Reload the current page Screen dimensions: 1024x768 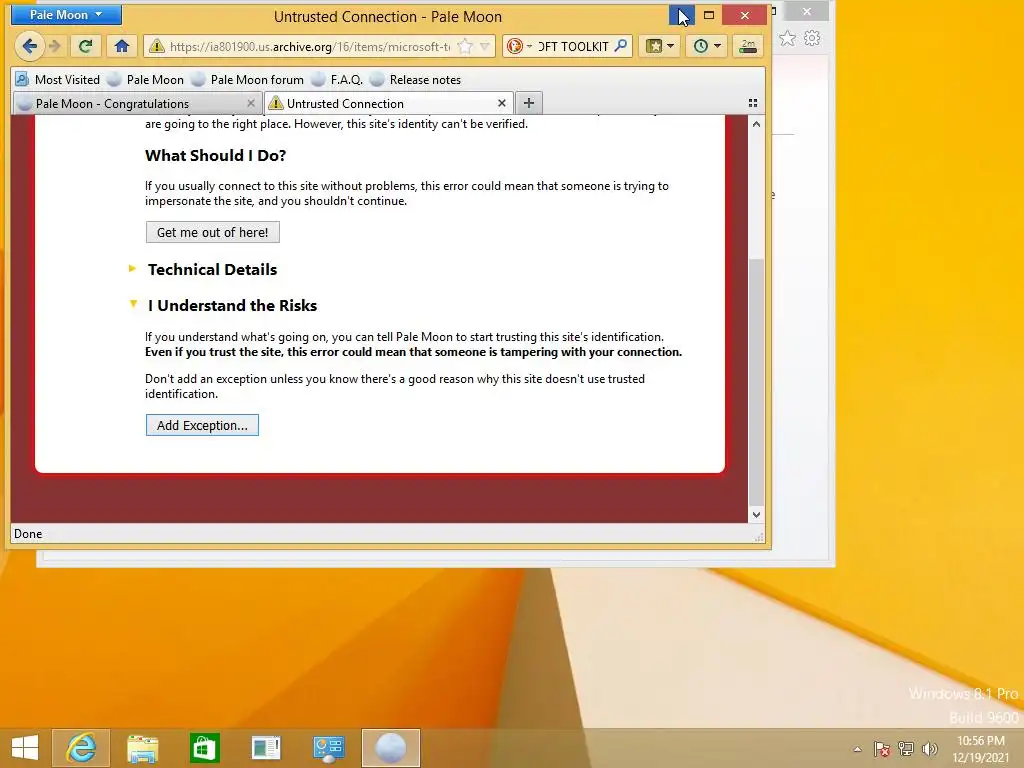pos(85,46)
